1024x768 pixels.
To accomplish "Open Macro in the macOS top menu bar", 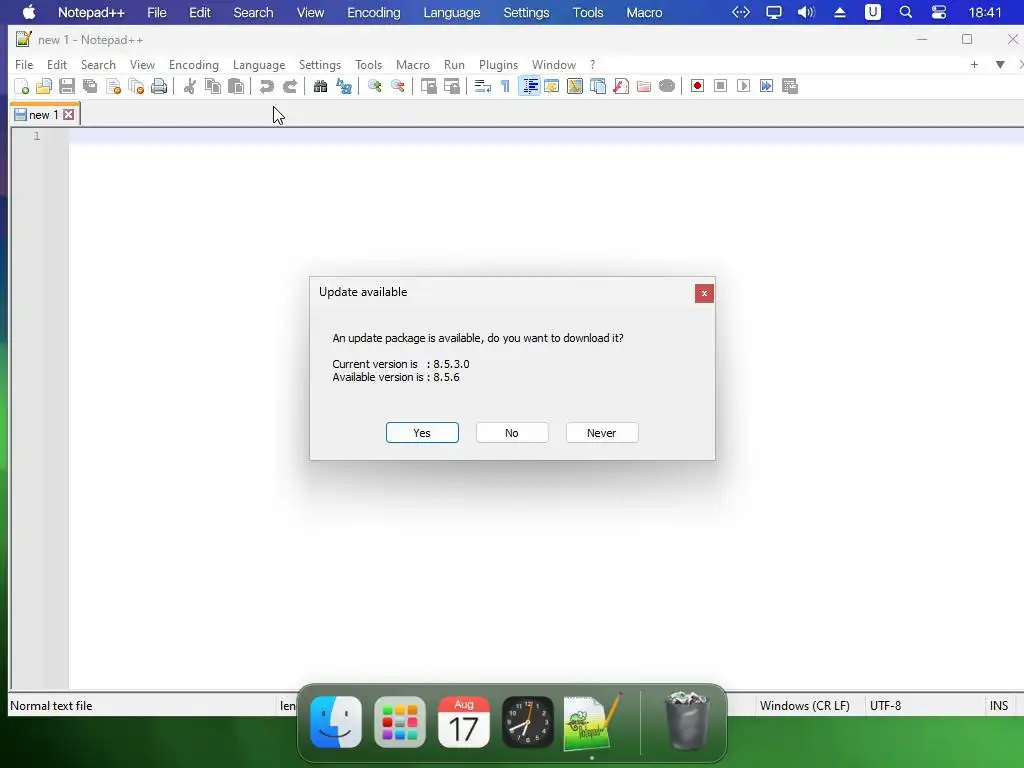I will pyautogui.click(x=644, y=12).
